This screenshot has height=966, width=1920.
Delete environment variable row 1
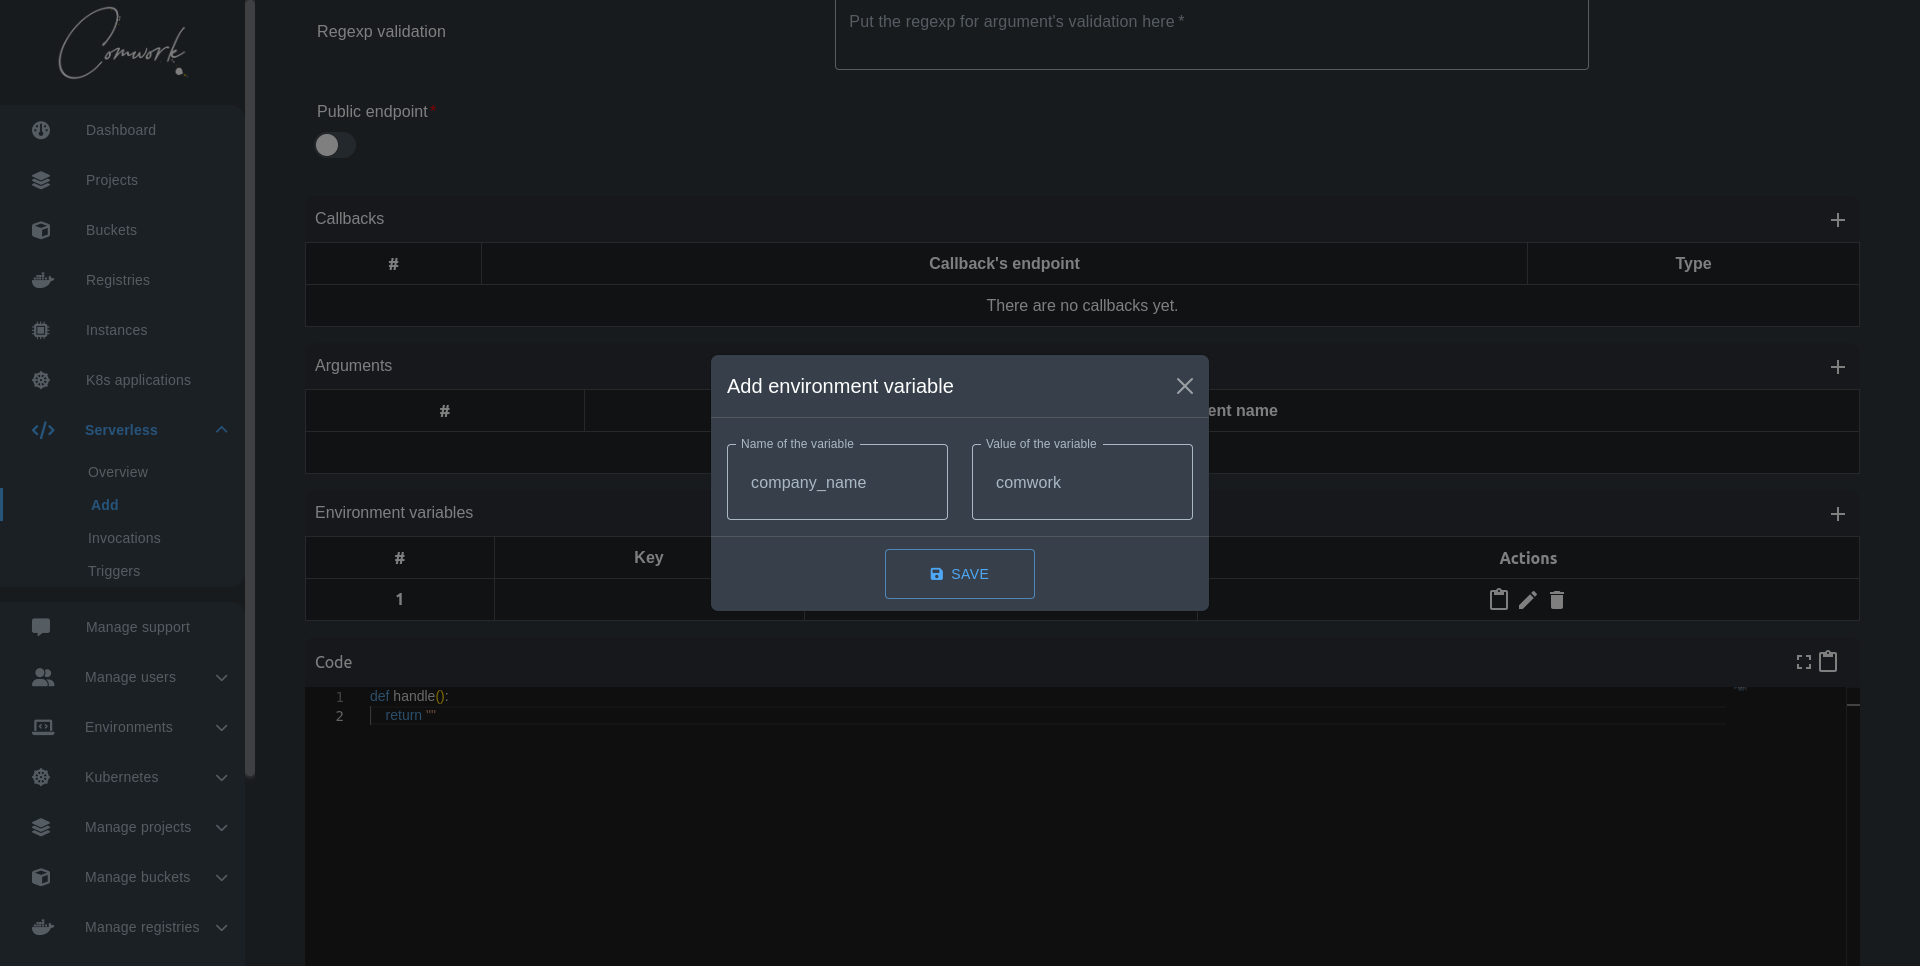[1557, 600]
